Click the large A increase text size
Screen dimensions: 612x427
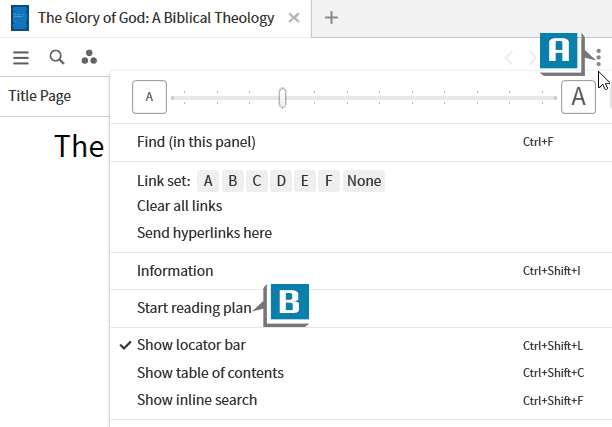(x=578, y=97)
